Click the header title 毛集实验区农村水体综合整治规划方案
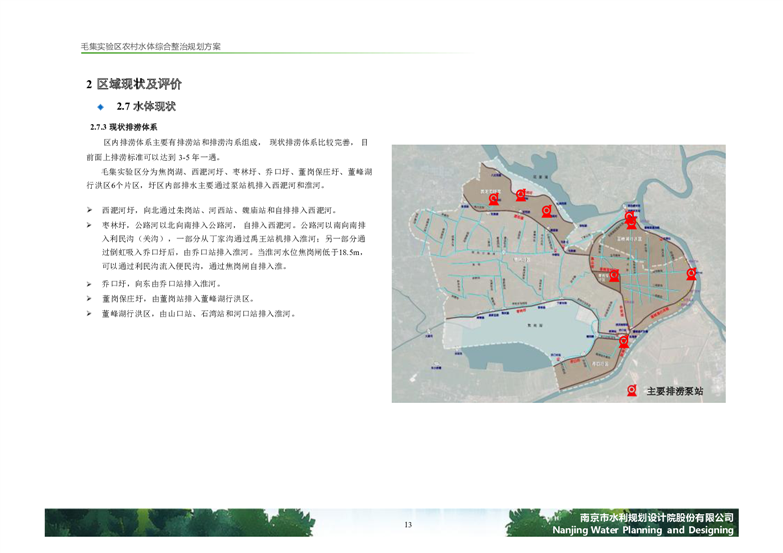 click(x=150, y=47)
